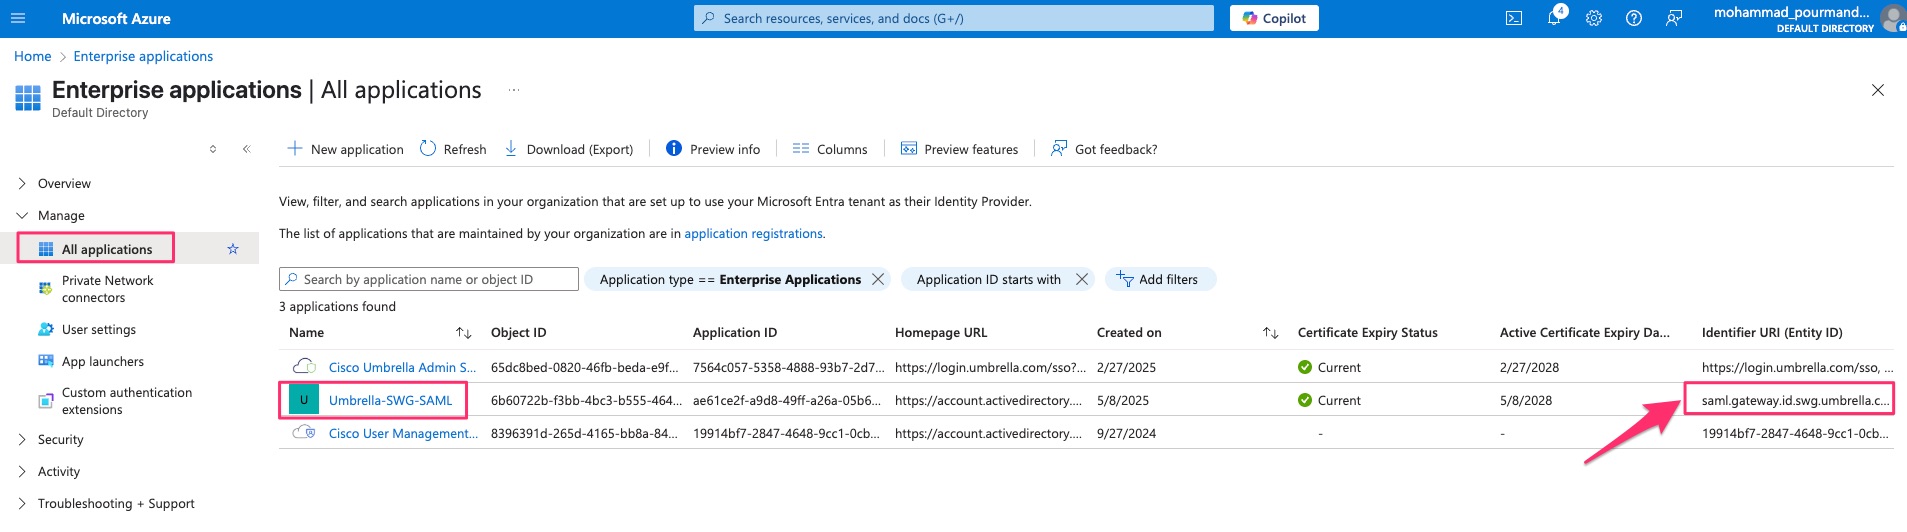The width and height of the screenshot is (1907, 532).
Task: Open the feedback icon in the top bar
Action: coord(1674,18)
